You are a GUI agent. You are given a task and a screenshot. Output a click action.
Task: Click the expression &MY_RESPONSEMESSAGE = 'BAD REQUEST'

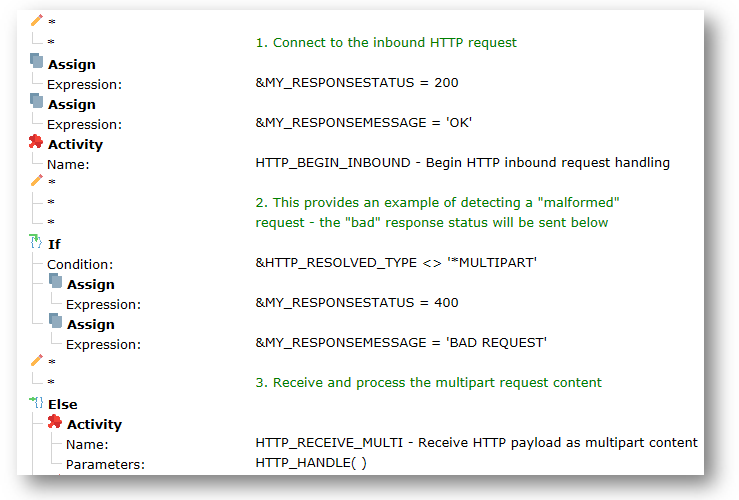401,343
